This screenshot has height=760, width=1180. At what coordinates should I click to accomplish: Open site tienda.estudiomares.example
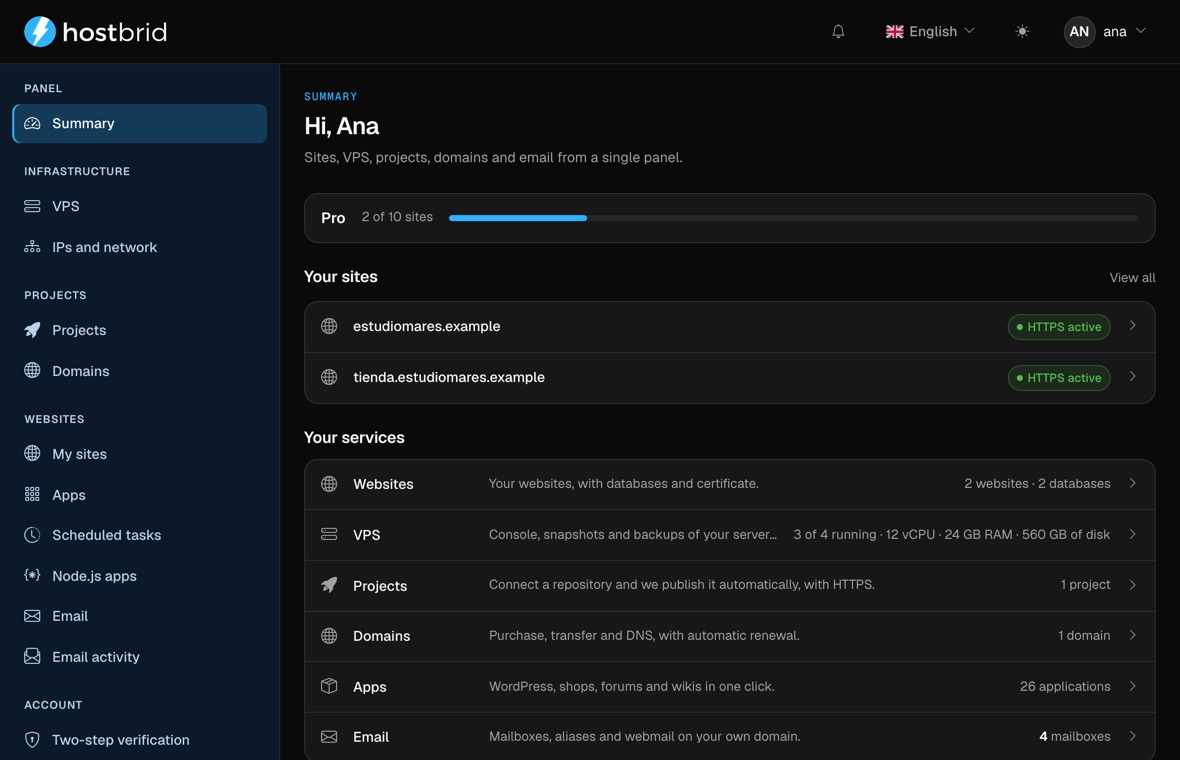pos(729,378)
